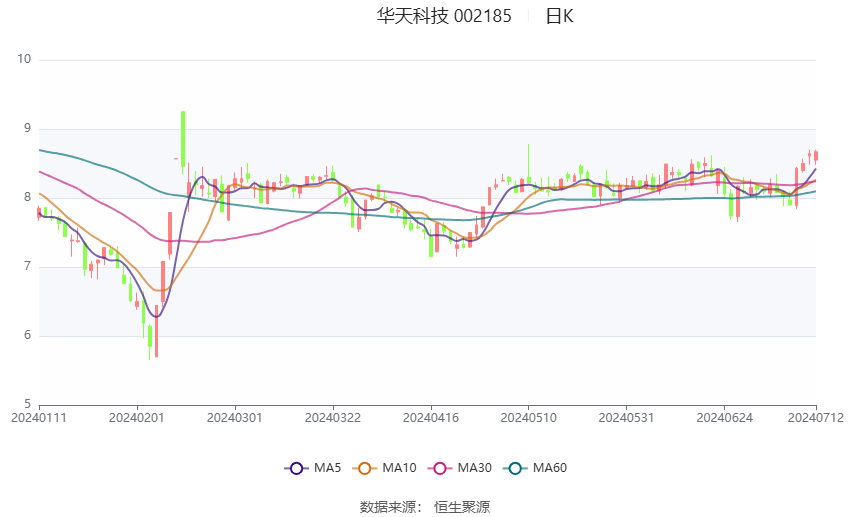Screen dimensions: 850x517
Task: Hide the MA30 series via its label
Action: coord(474,468)
